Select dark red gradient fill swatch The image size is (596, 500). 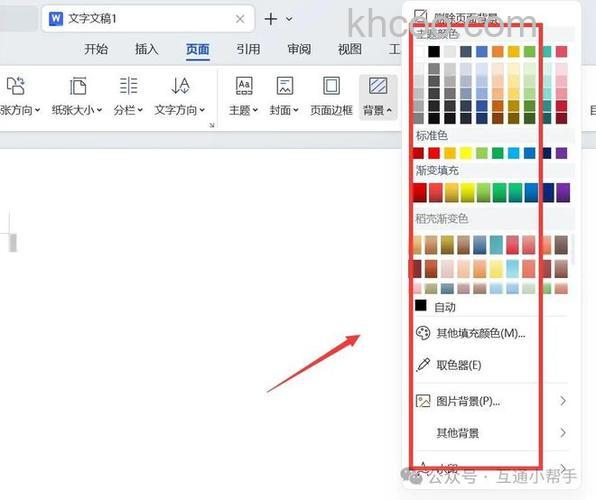point(420,192)
